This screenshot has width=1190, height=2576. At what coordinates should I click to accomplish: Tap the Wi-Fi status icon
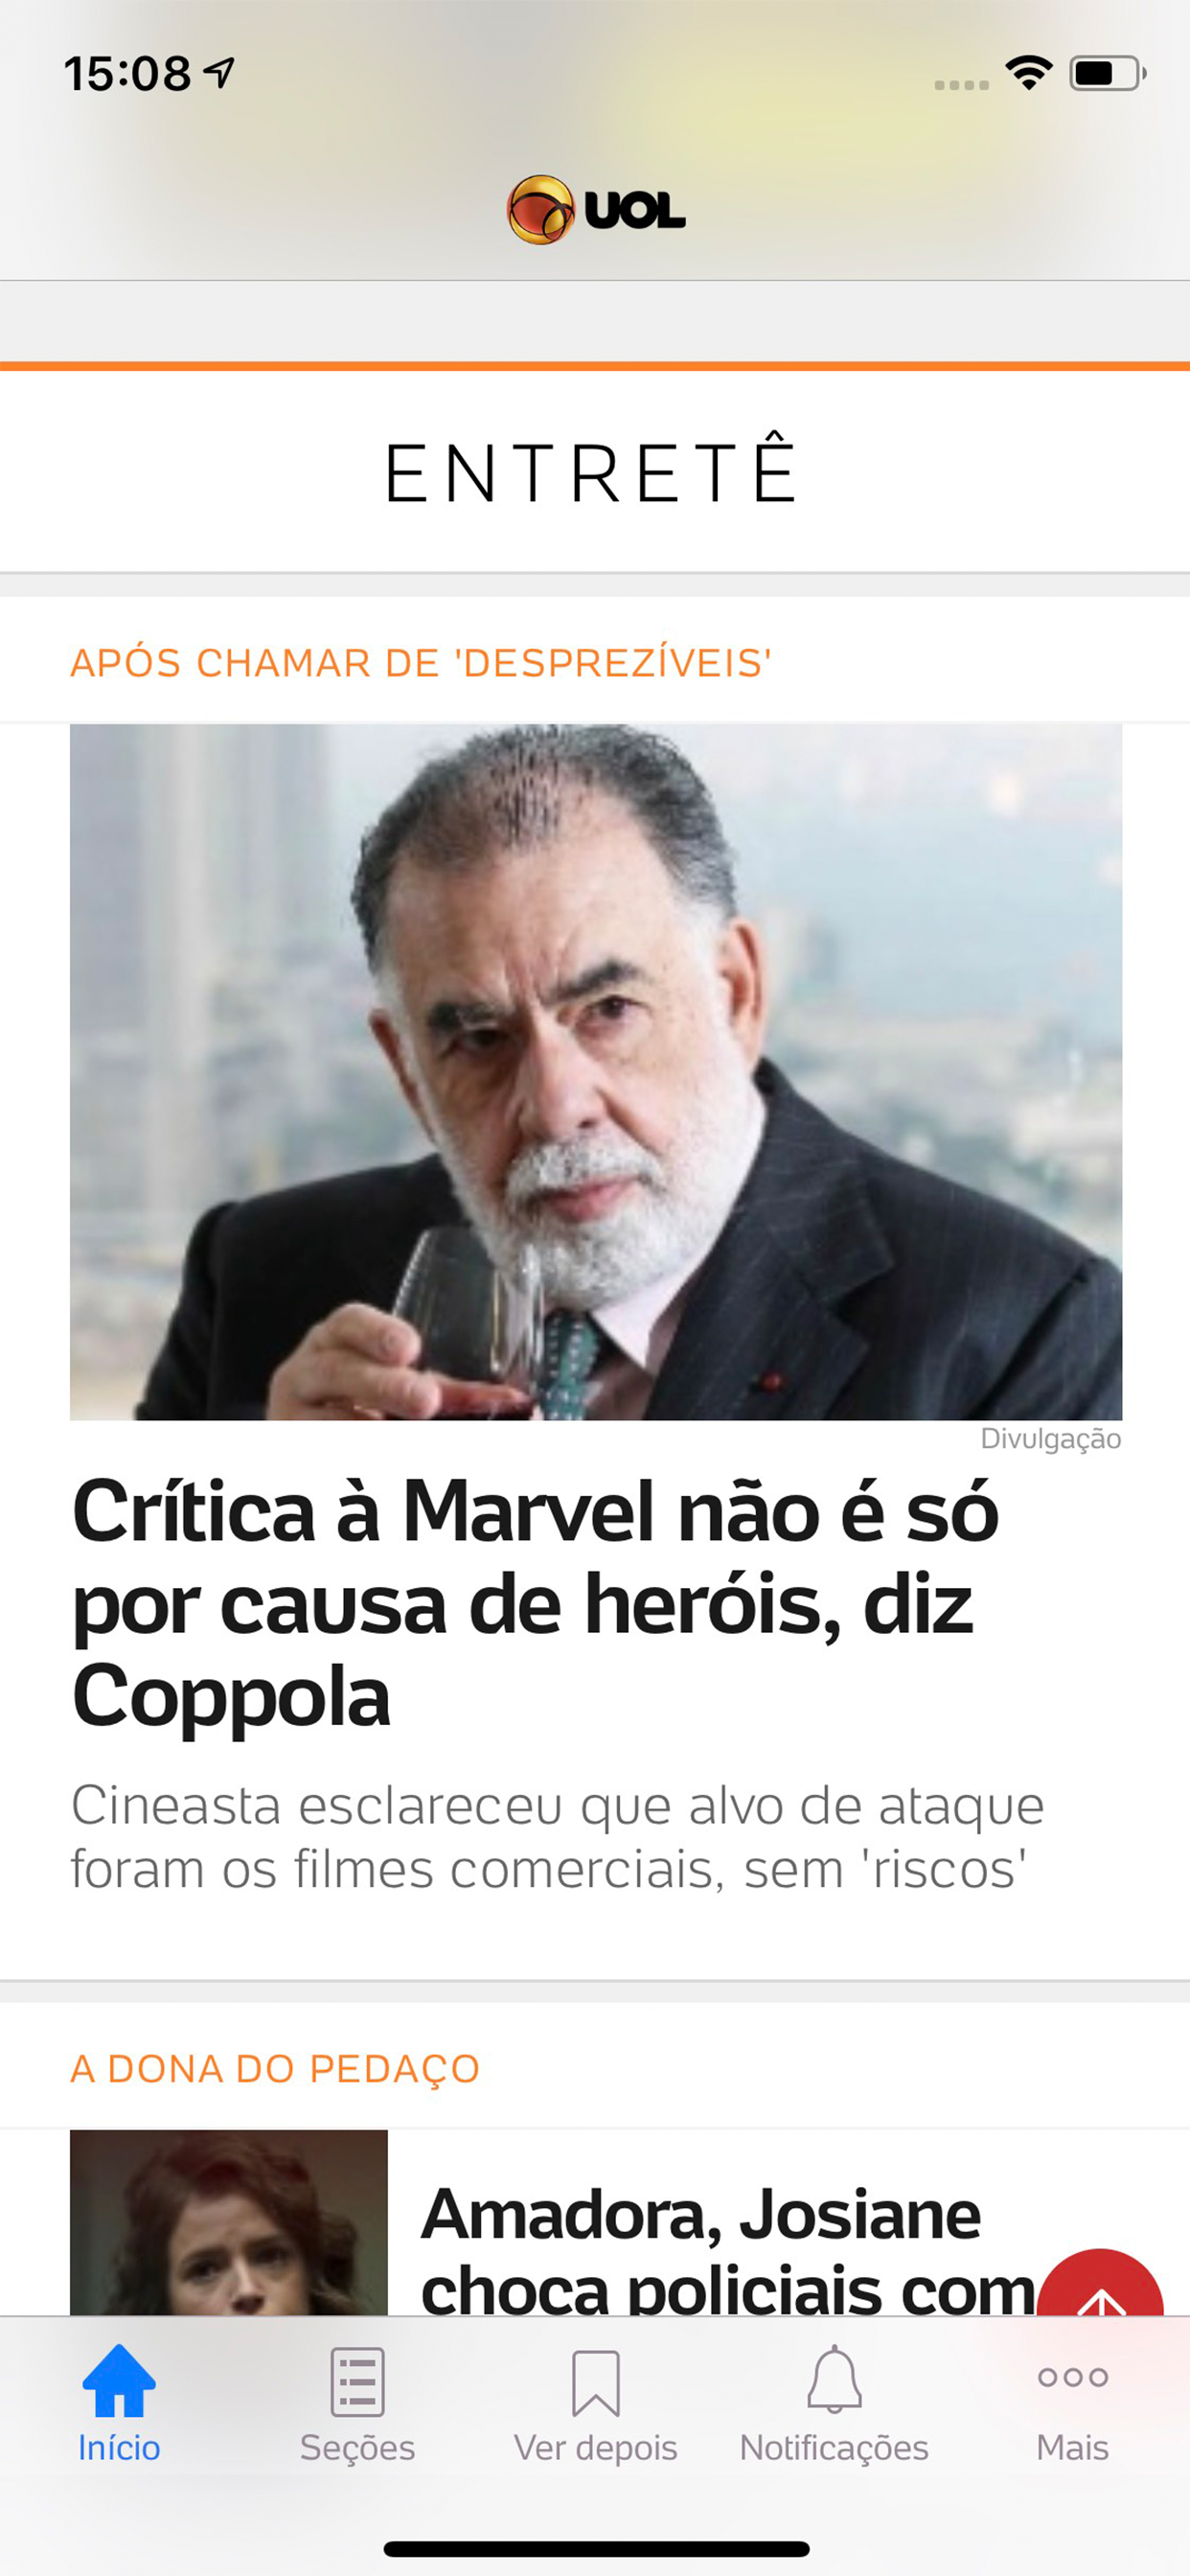[x=1029, y=73]
